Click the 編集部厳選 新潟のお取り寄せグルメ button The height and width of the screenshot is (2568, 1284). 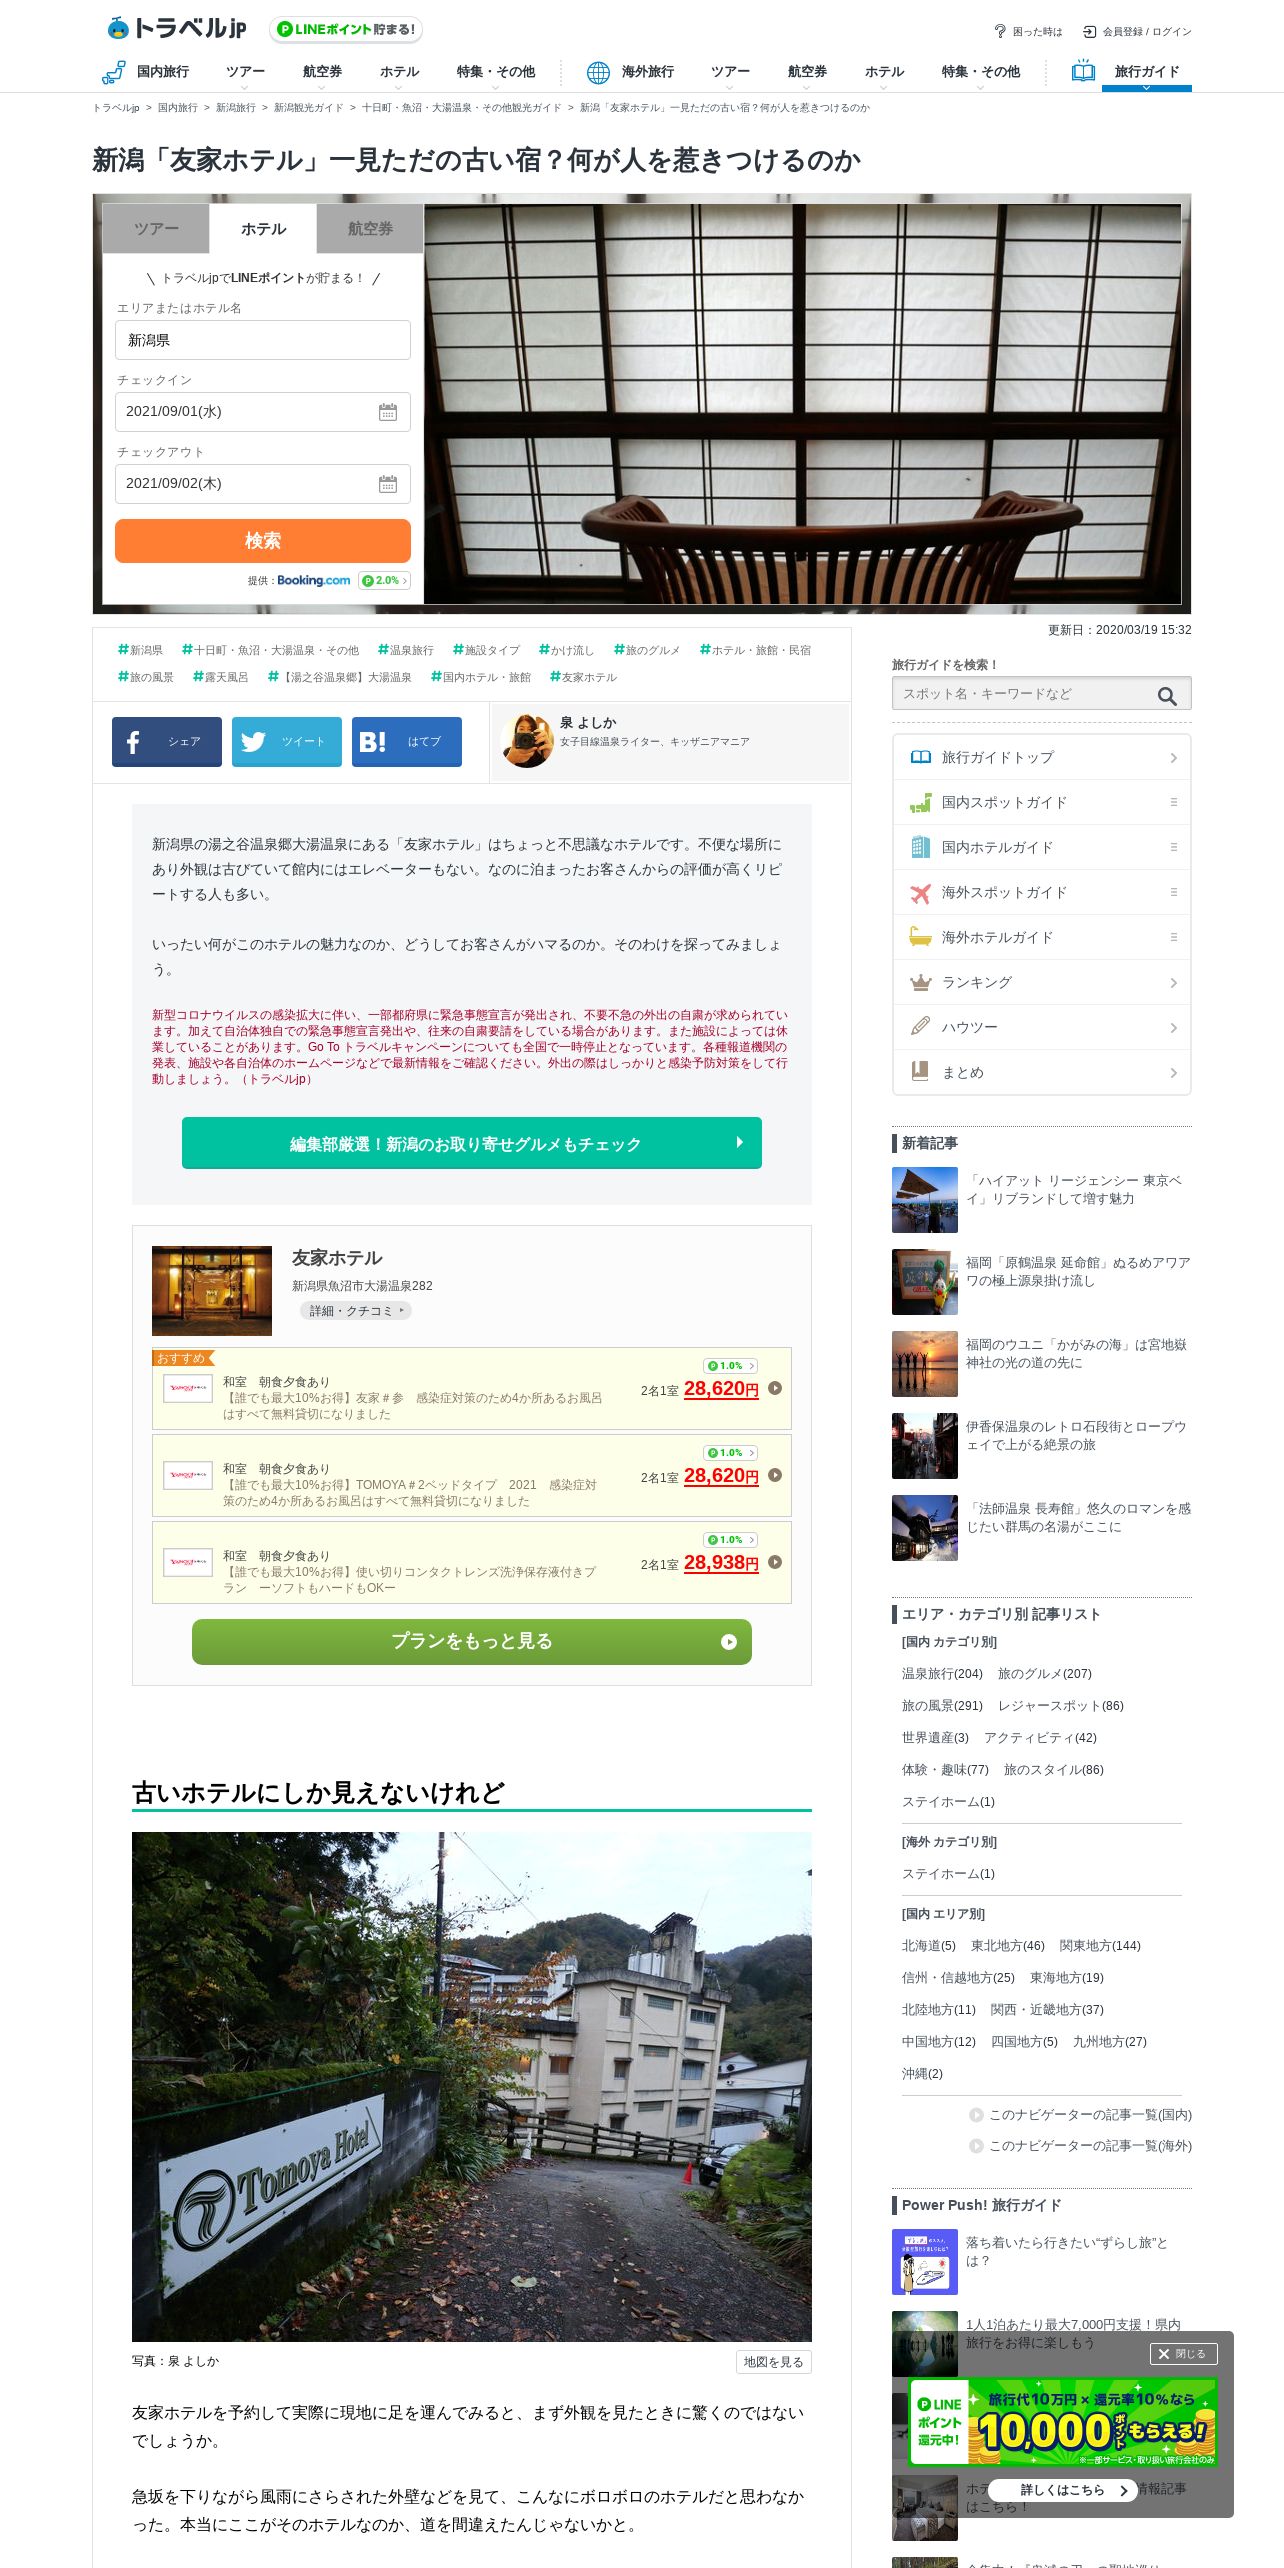point(472,1143)
